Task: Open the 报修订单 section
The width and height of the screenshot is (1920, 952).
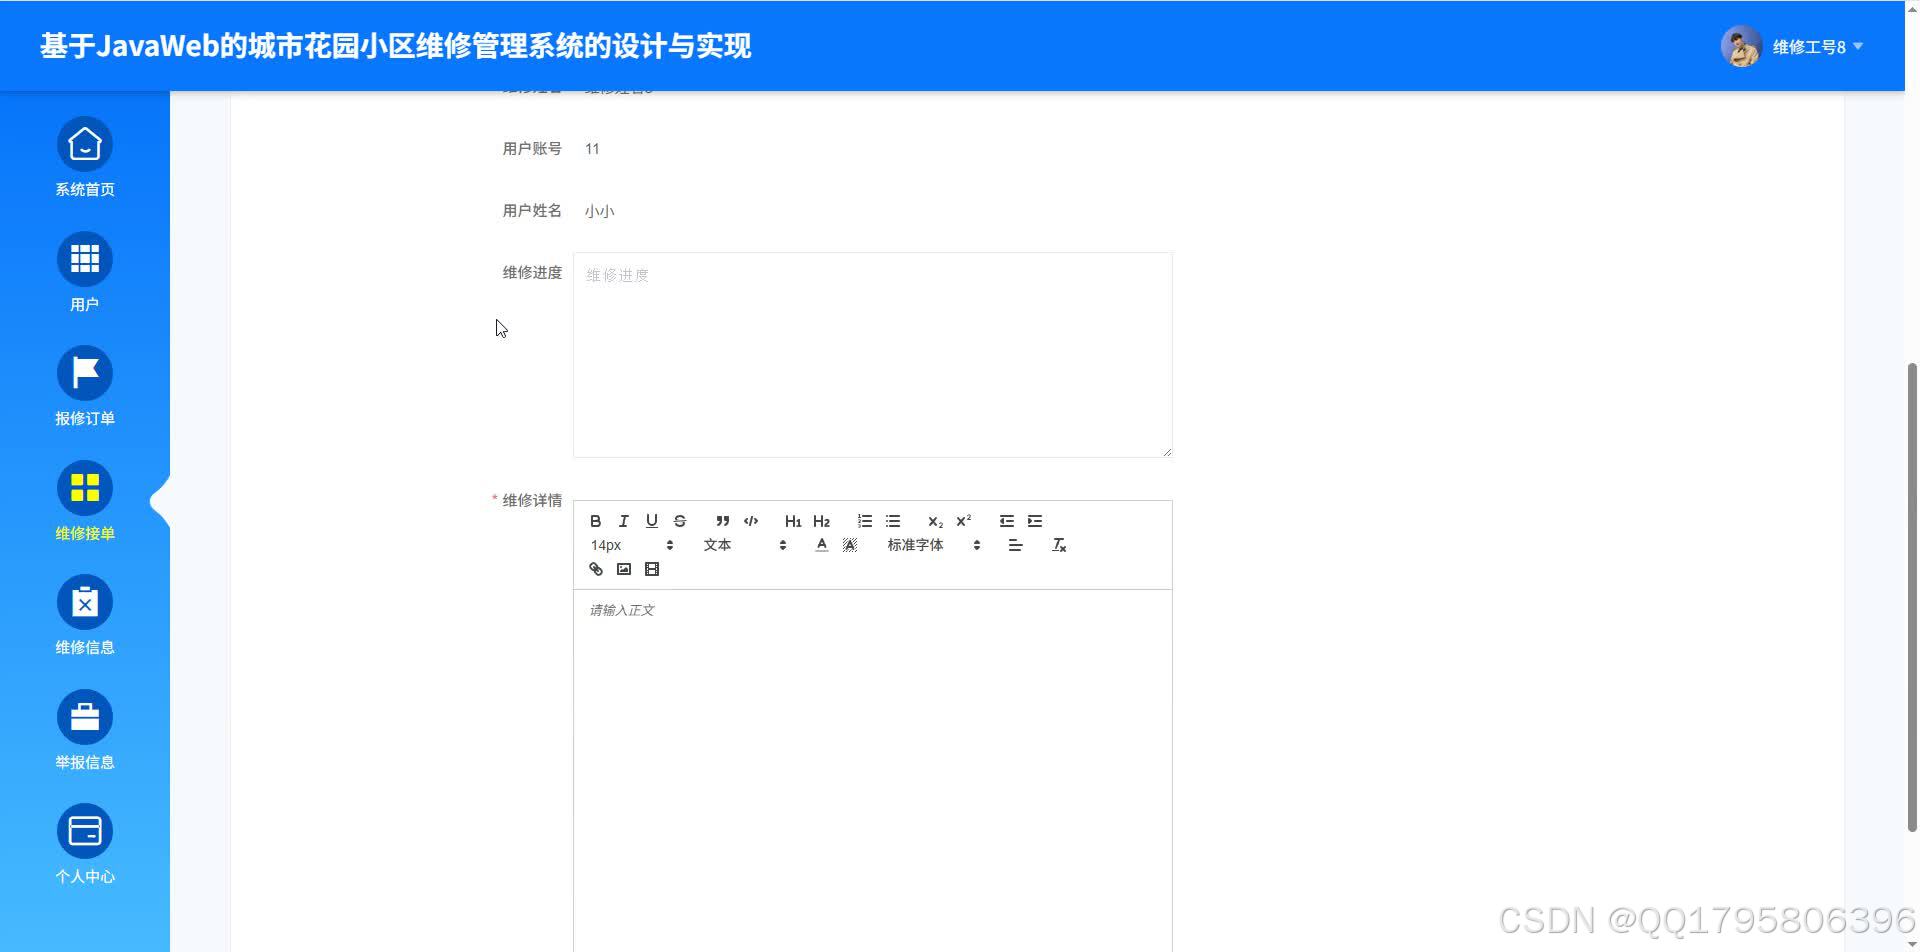Action: tap(85, 388)
